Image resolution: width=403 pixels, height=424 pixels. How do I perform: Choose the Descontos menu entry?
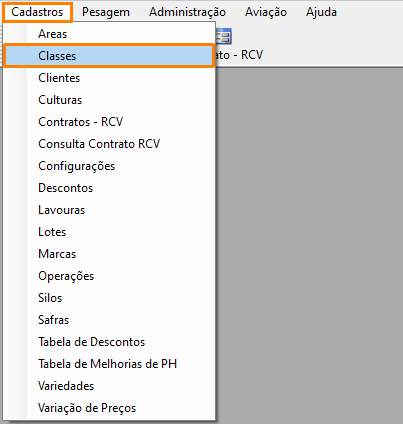pyautogui.click(x=109, y=188)
